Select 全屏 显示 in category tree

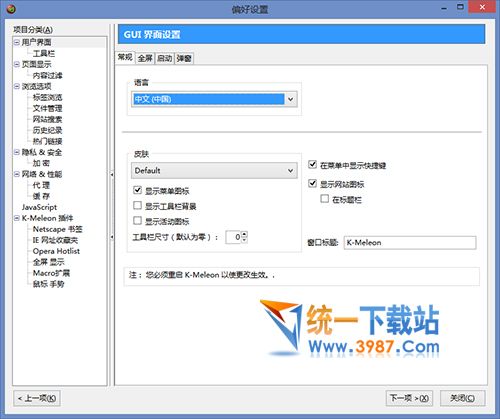tap(49, 262)
